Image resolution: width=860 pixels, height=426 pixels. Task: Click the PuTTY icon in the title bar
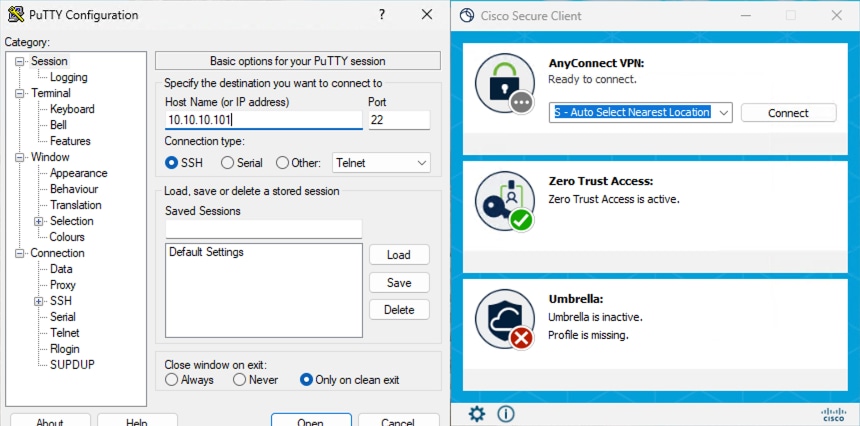pos(16,15)
